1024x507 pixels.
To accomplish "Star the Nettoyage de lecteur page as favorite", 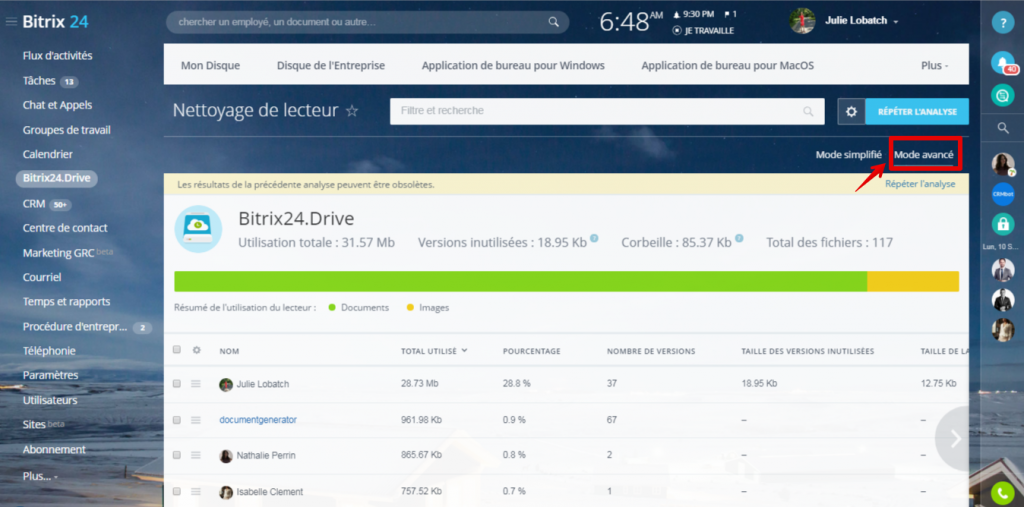I will (x=352, y=111).
